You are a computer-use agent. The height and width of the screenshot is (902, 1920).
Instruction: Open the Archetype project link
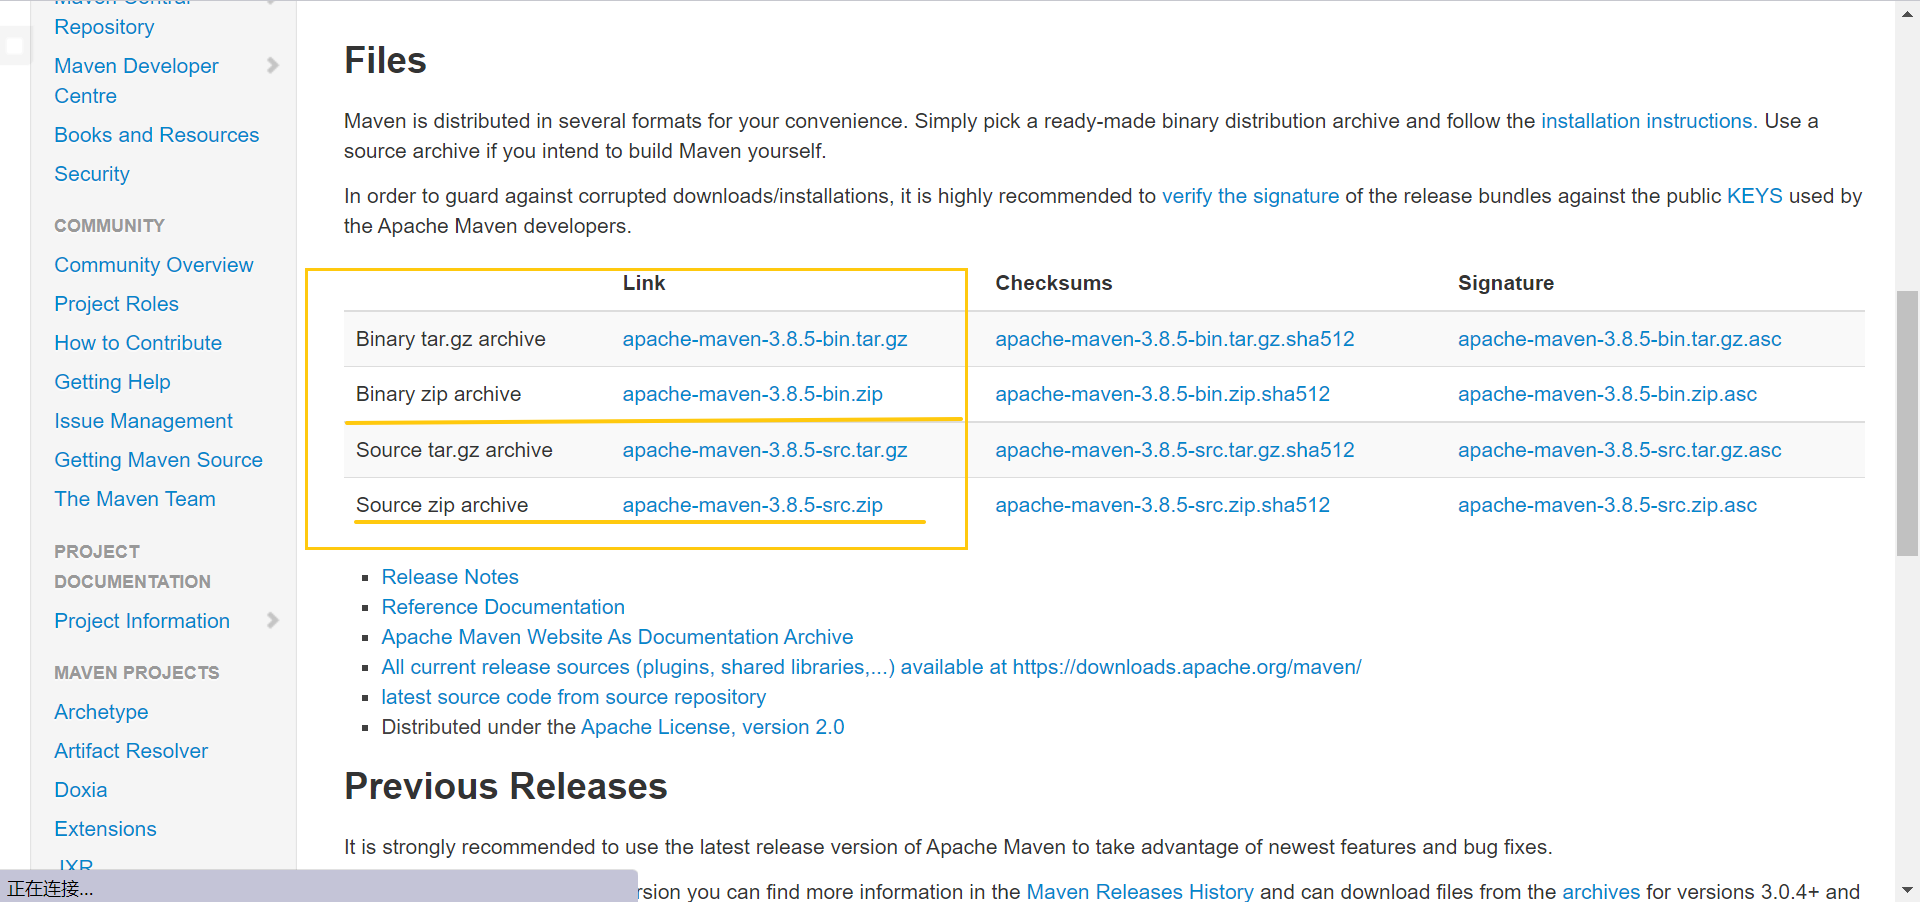click(x=101, y=712)
